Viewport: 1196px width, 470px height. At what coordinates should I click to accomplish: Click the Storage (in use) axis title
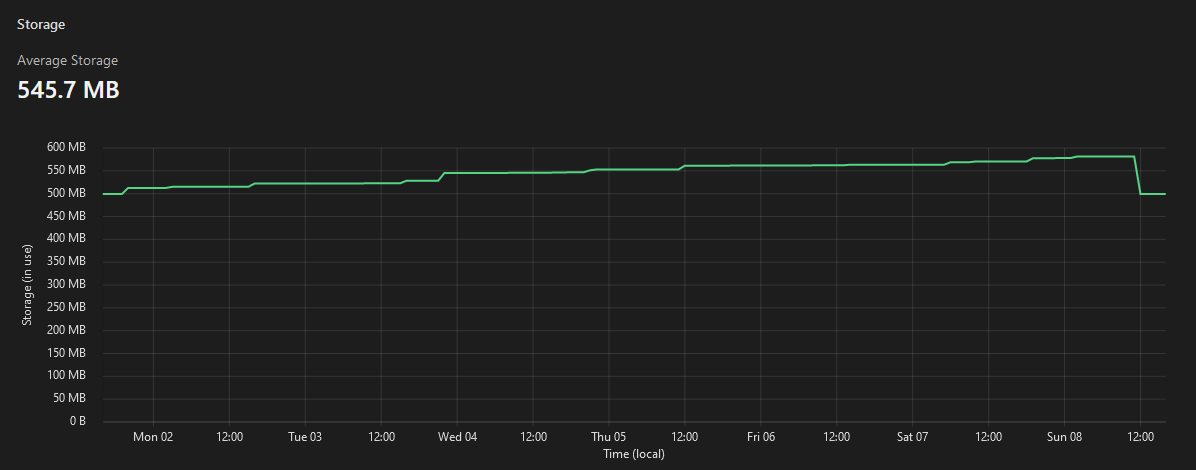coord(27,284)
